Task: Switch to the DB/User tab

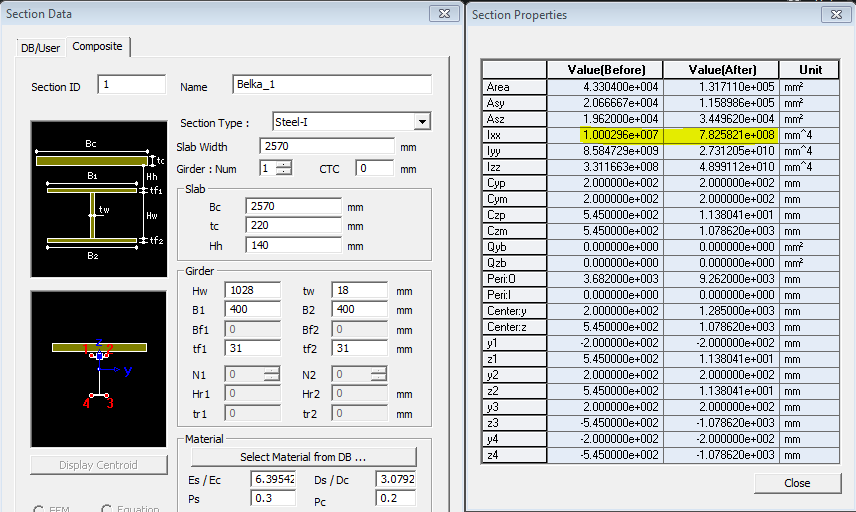Action: click(x=40, y=48)
